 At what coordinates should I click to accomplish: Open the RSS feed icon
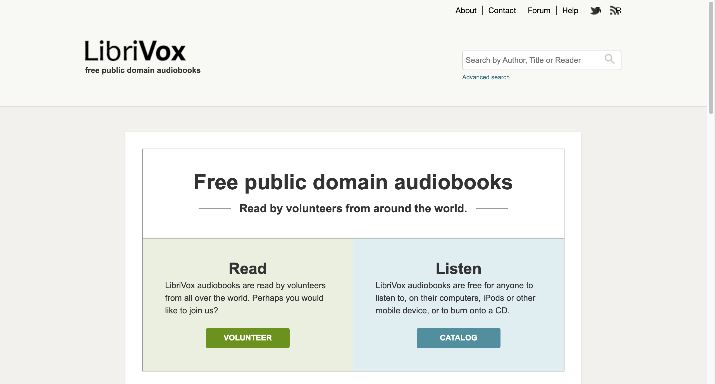[x=616, y=10]
